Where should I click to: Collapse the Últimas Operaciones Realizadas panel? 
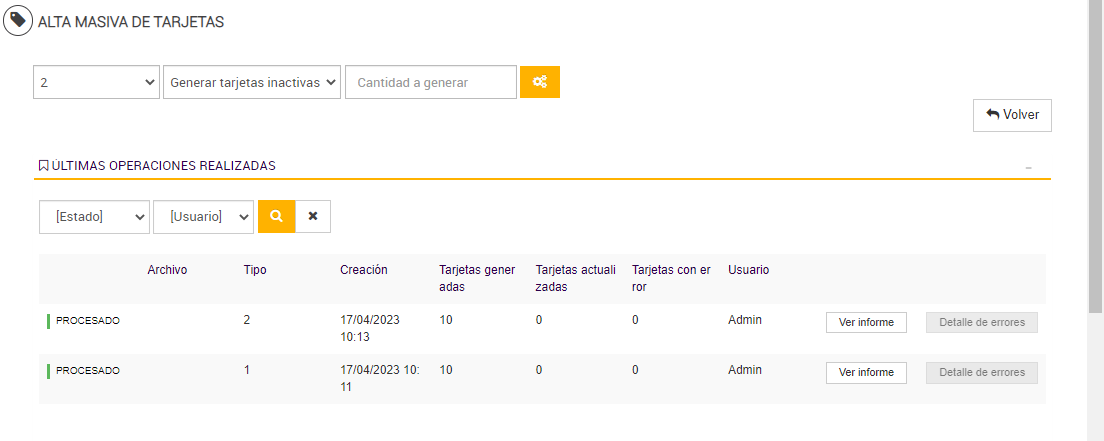pos(1028,167)
